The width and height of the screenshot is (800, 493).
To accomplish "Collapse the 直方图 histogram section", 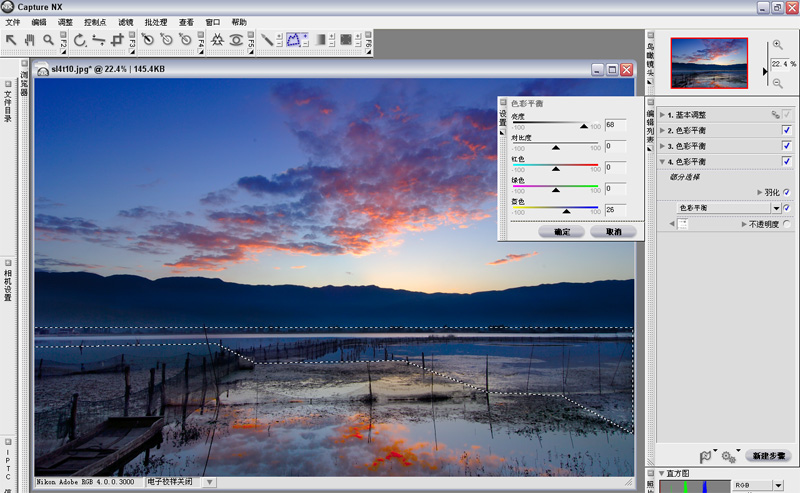I will 662,473.
